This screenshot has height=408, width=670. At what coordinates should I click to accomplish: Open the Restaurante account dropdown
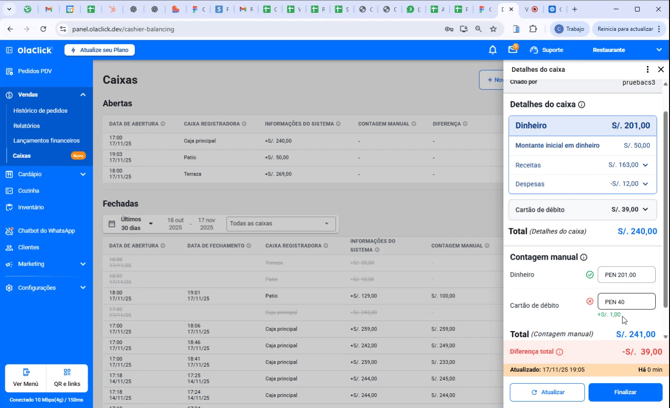coord(627,50)
